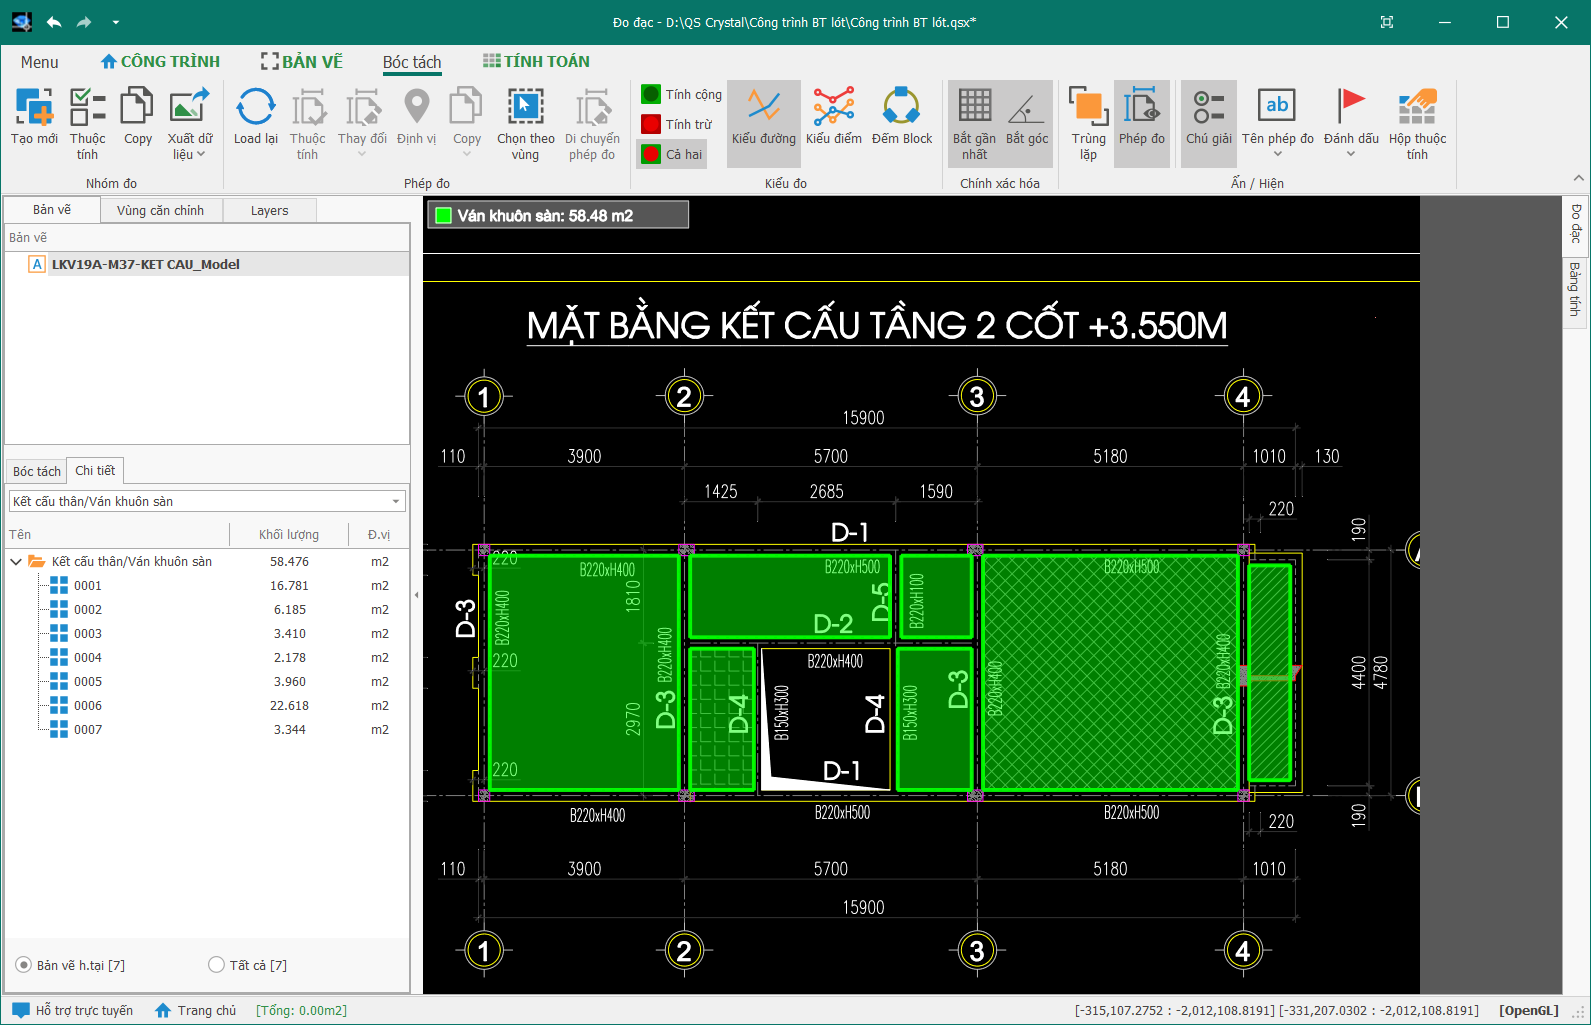Screen dimensions: 1591x1025
Task: Select the Bản vẽ h.tại [7] radio button
Action: click(24, 965)
